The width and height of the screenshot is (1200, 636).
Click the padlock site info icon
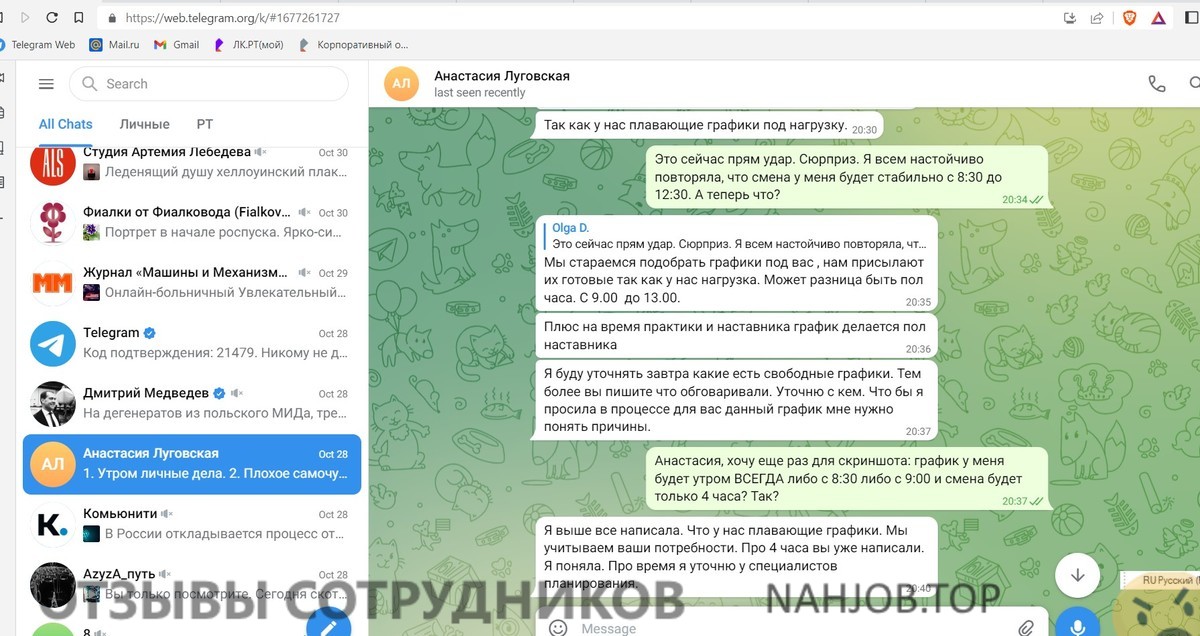tap(110, 18)
